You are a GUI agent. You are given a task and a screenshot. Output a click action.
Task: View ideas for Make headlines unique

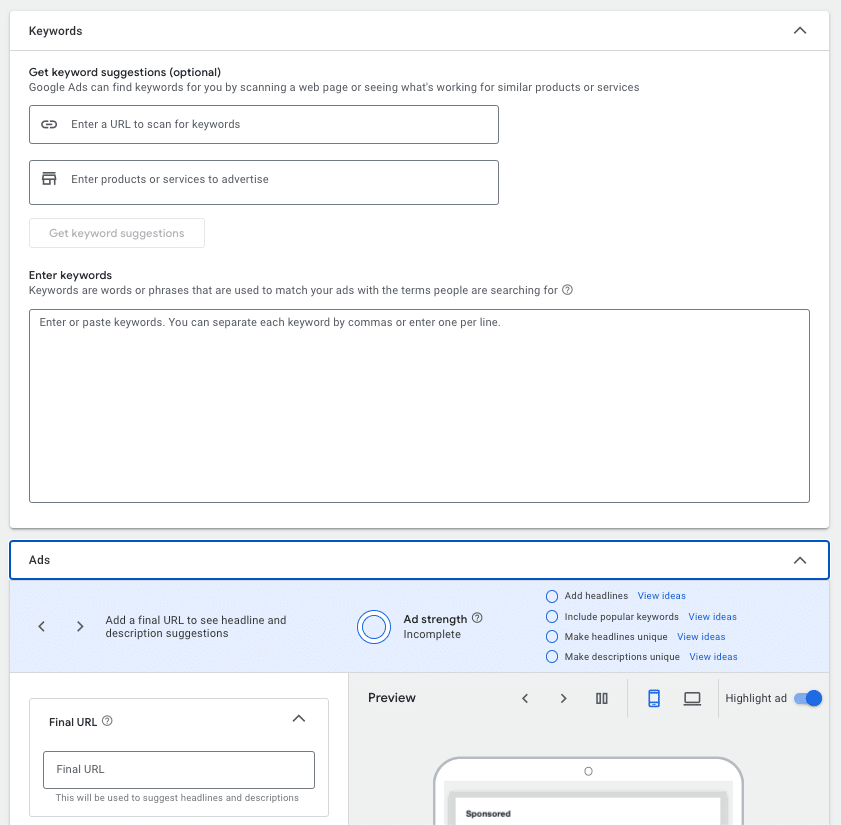tap(701, 637)
